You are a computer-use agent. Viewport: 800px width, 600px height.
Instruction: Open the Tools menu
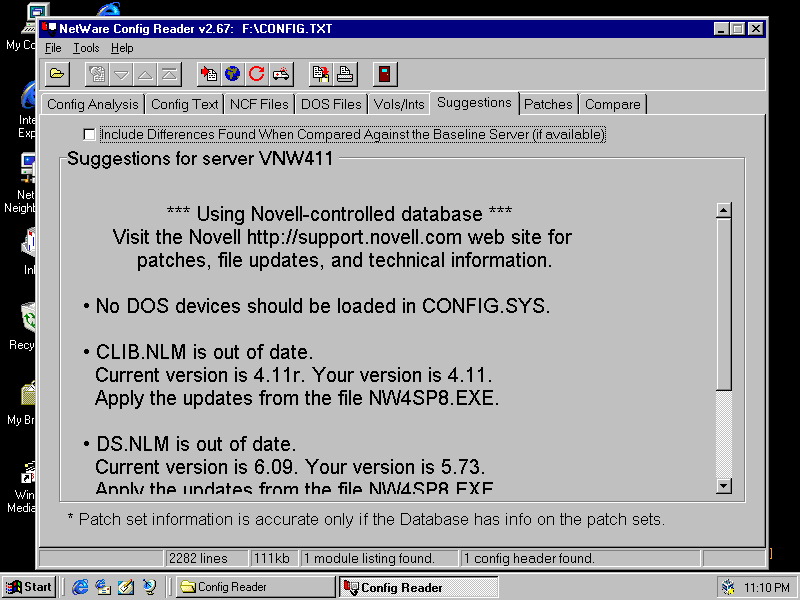point(86,48)
